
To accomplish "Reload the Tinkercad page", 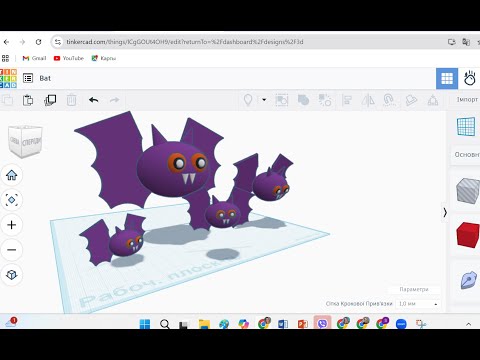I will (38, 42).
